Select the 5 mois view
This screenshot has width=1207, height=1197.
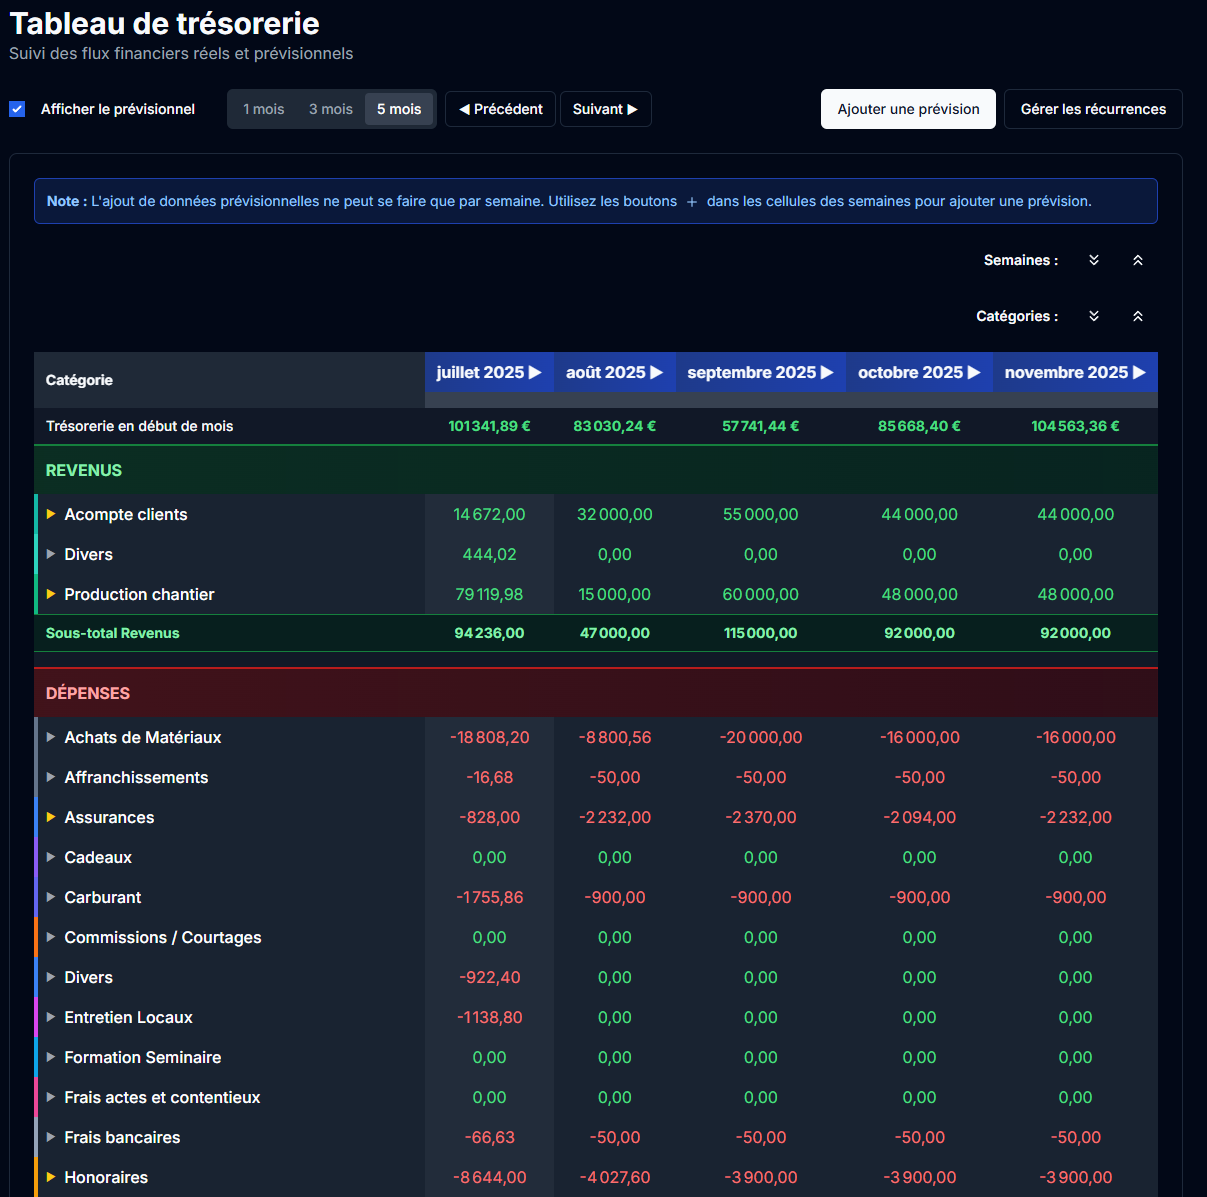pyautogui.click(x=399, y=109)
